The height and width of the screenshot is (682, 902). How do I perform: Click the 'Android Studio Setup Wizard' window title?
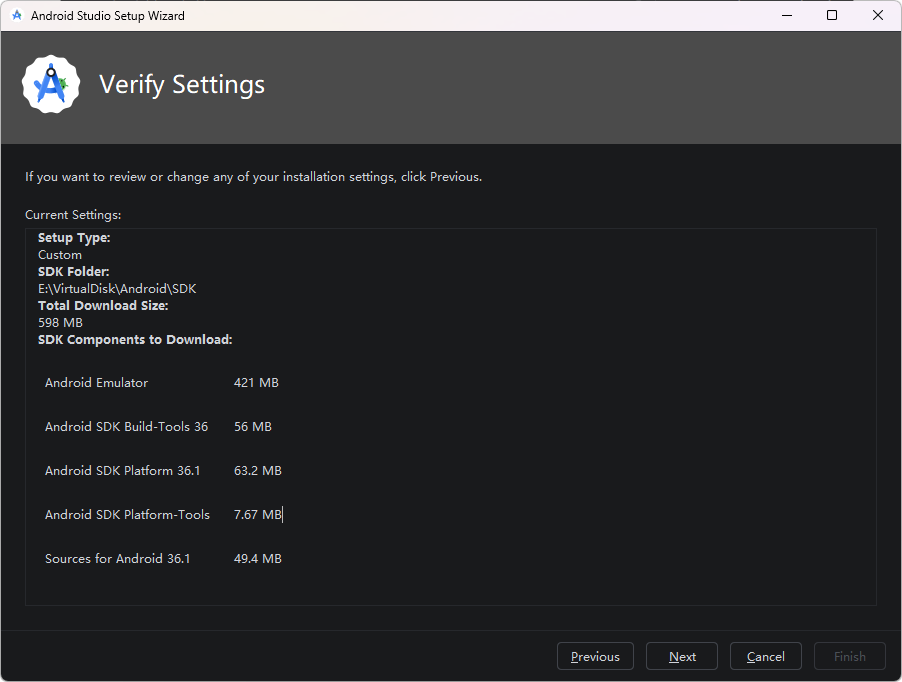click(x=108, y=16)
